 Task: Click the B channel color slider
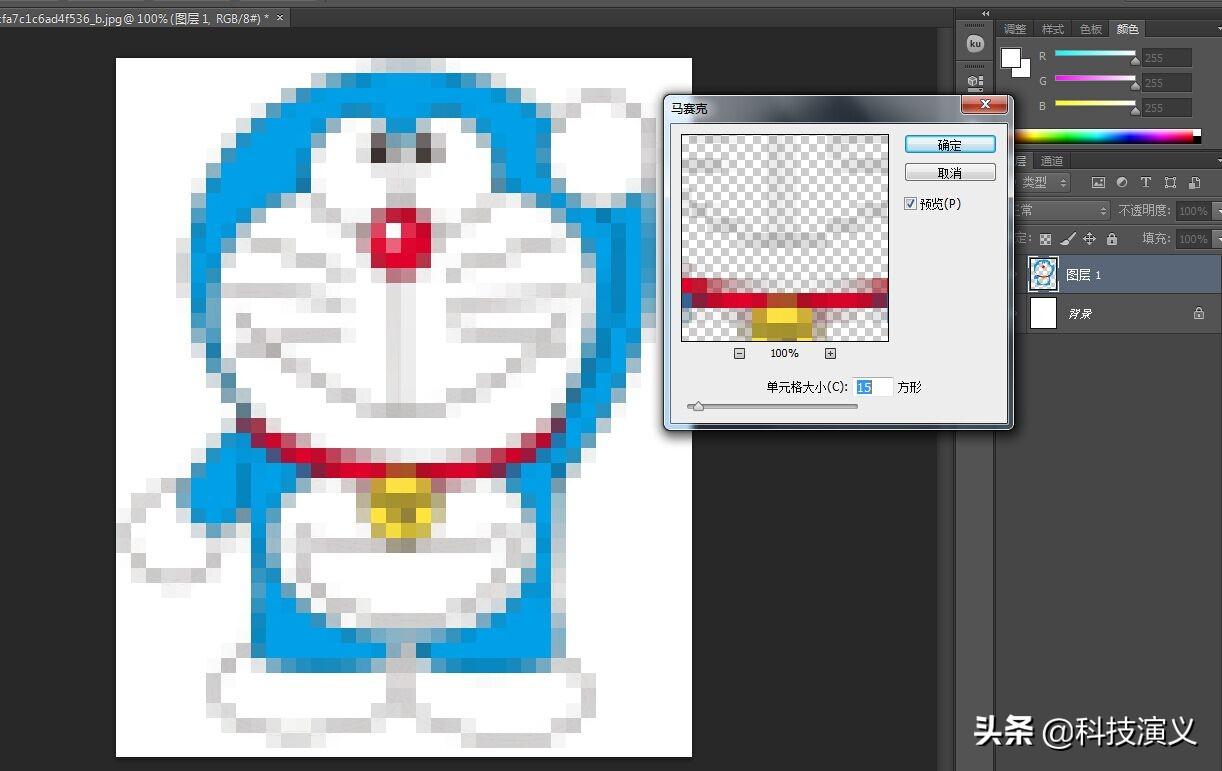point(1095,105)
